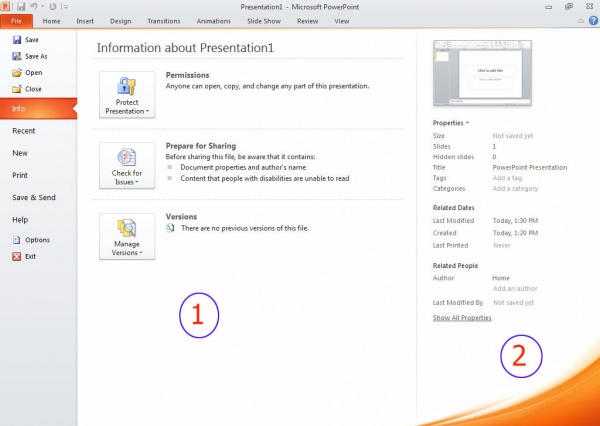
Task: Open the New presentation tab
Action: point(20,153)
